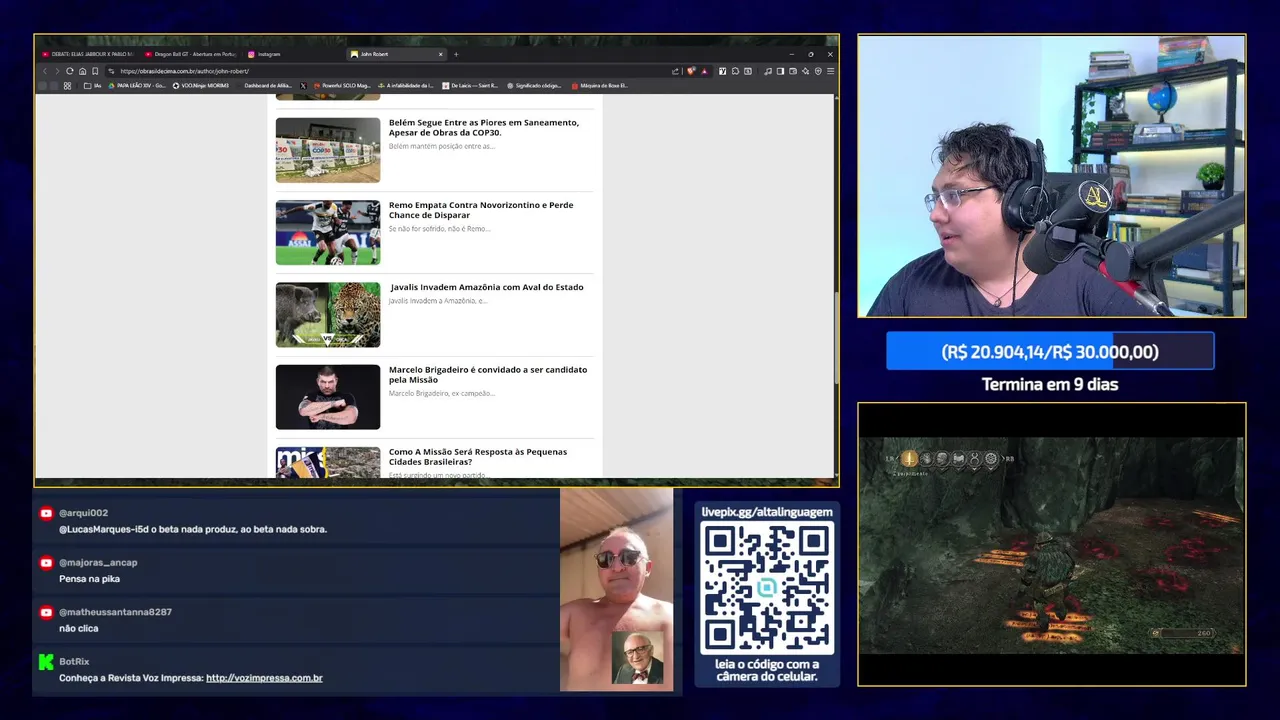Open article Javalis Invadem Amazônia com Aval do Estado

486,287
